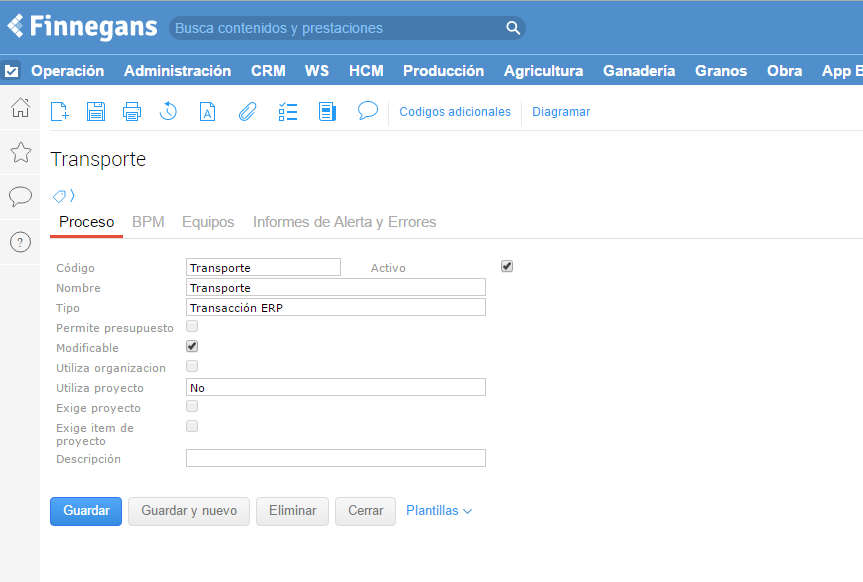Viewport: 863px width, 582px height.
Task: Switch to the Proceso tab
Action: [x=86, y=222]
